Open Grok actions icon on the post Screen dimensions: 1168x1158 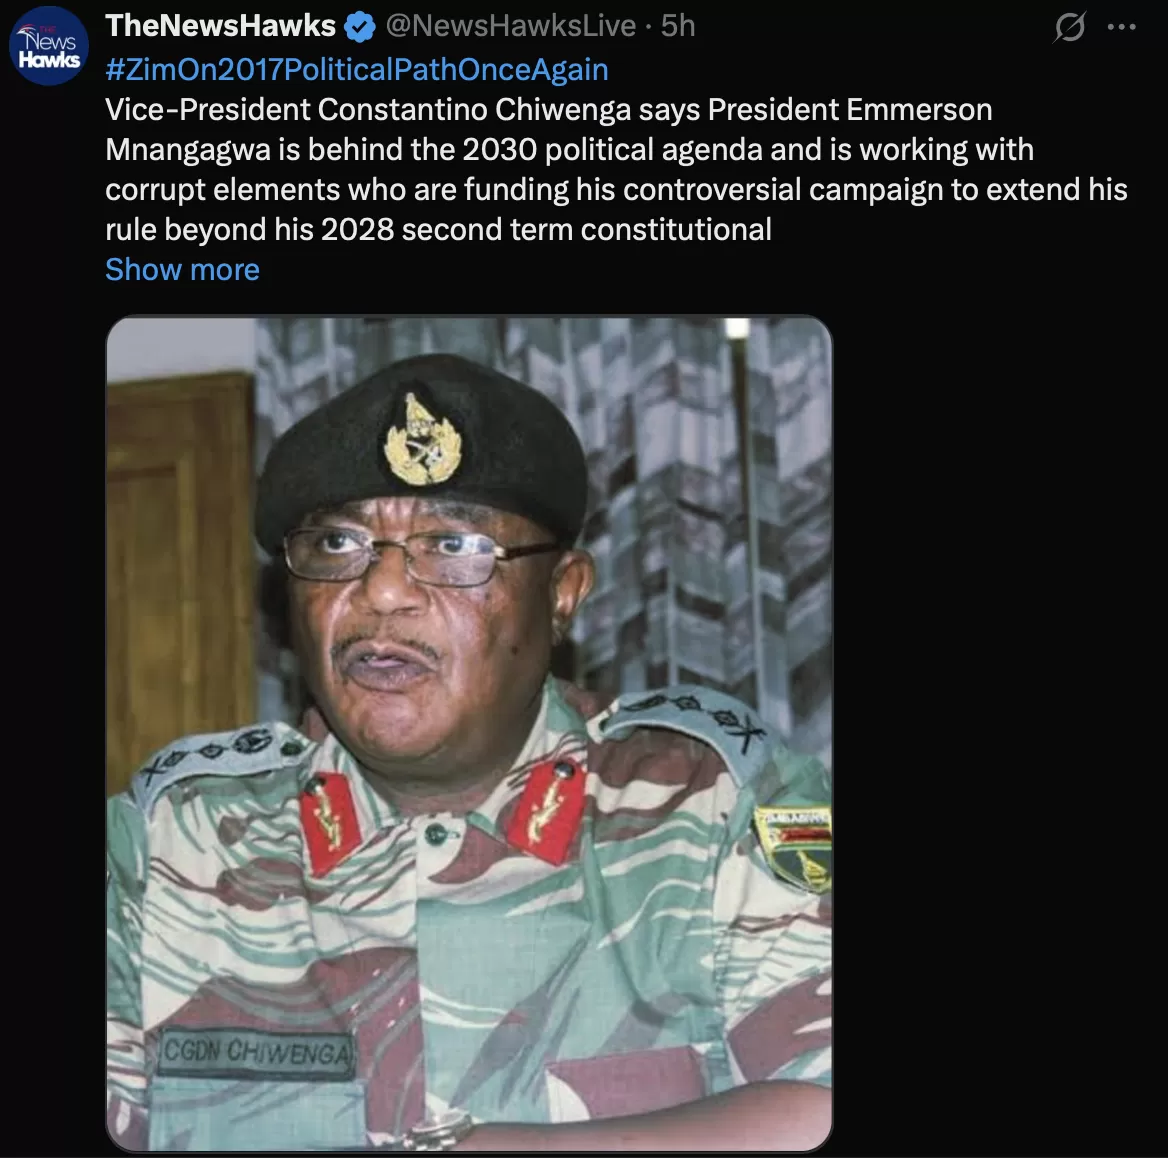click(1069, 29)
